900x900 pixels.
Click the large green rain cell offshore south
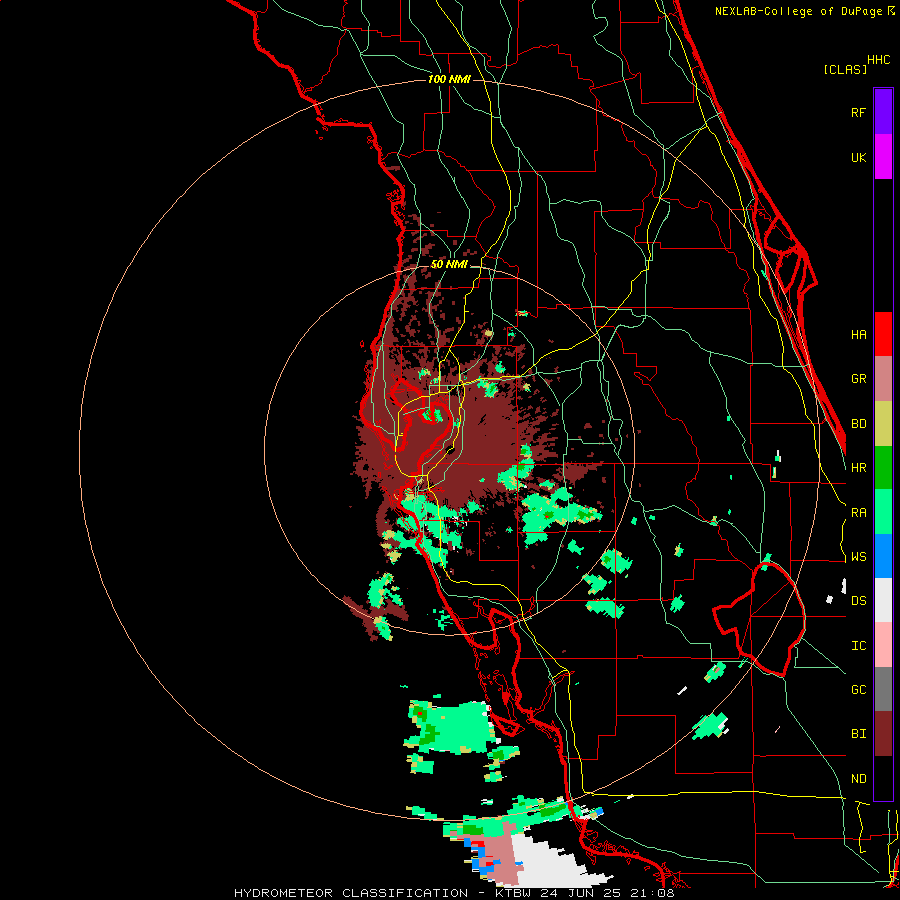[x=453, y=728]
